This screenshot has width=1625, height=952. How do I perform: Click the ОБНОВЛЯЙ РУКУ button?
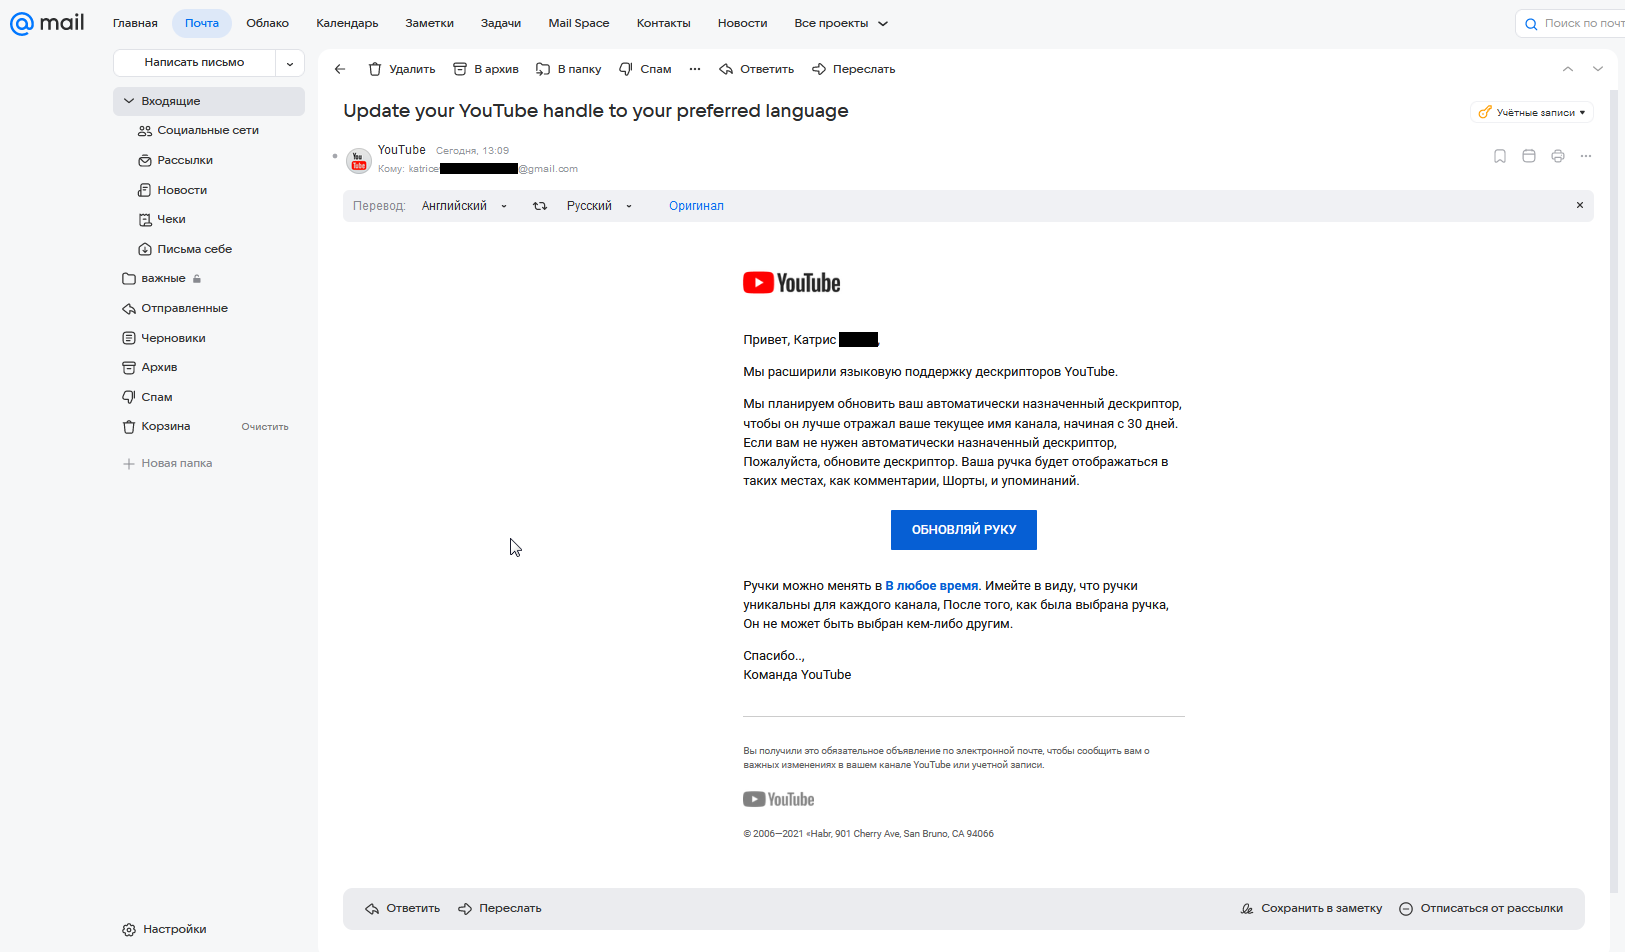pyautogui.click(x=964, y=530)
